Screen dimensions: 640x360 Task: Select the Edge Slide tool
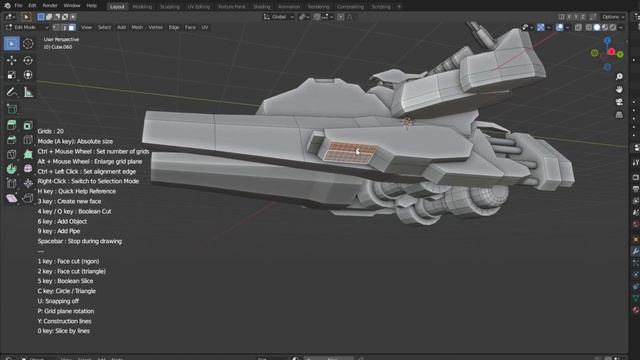[x=11, y=184]
